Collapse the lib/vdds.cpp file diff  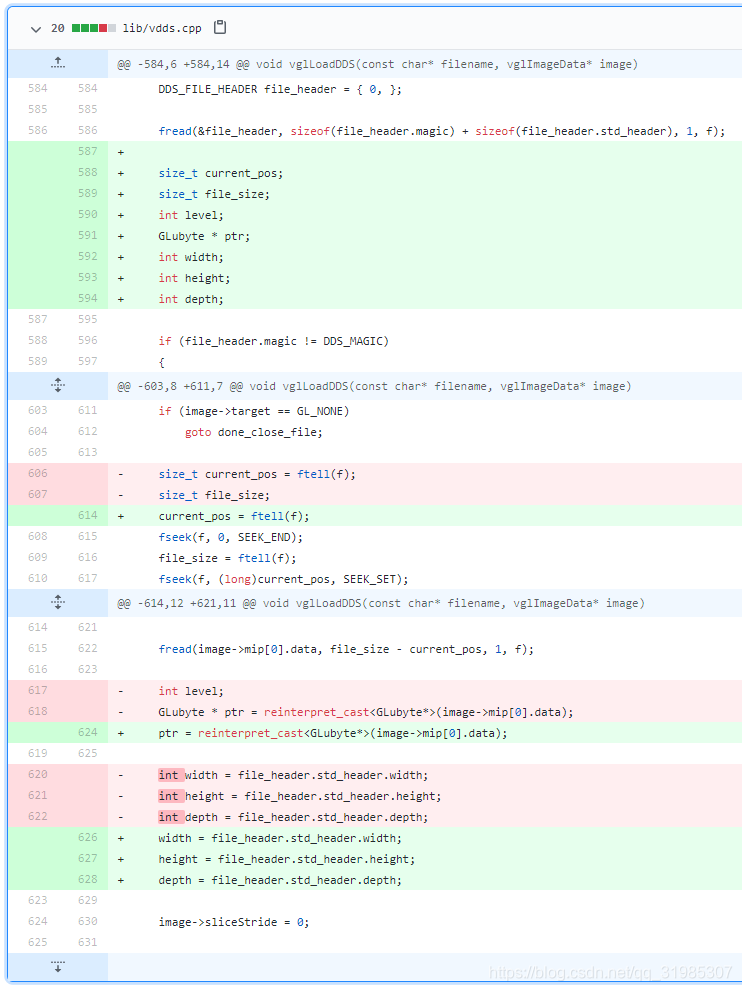[x=35, y=28]
